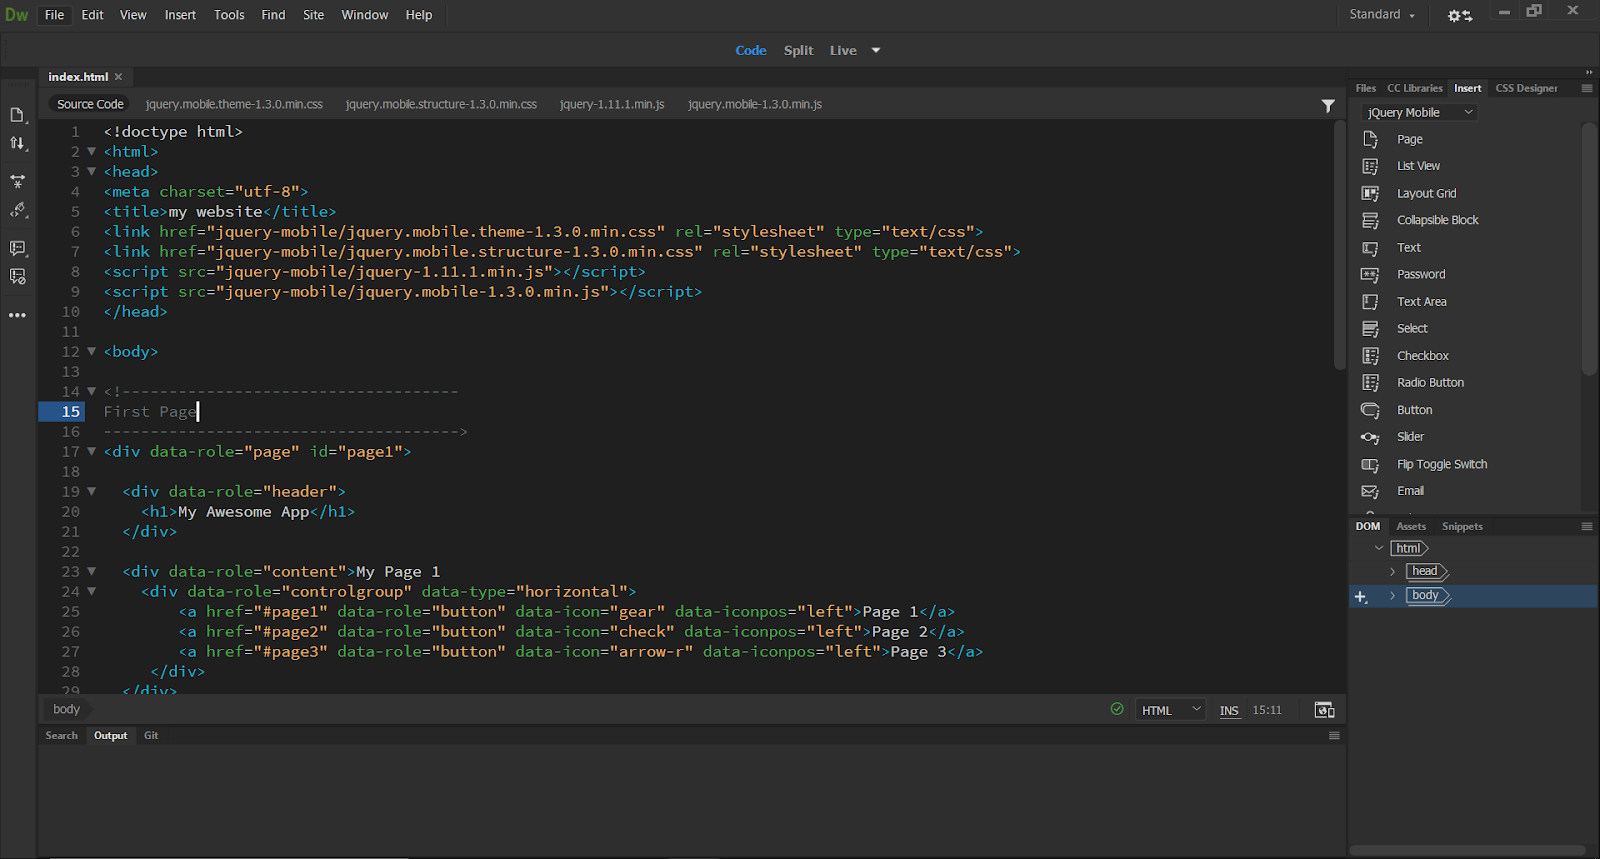Image resolution: width=1600 pixels, height=859 pixels.
Task: Click the Sync Settings gear icon
Action: coord(1460,15)
